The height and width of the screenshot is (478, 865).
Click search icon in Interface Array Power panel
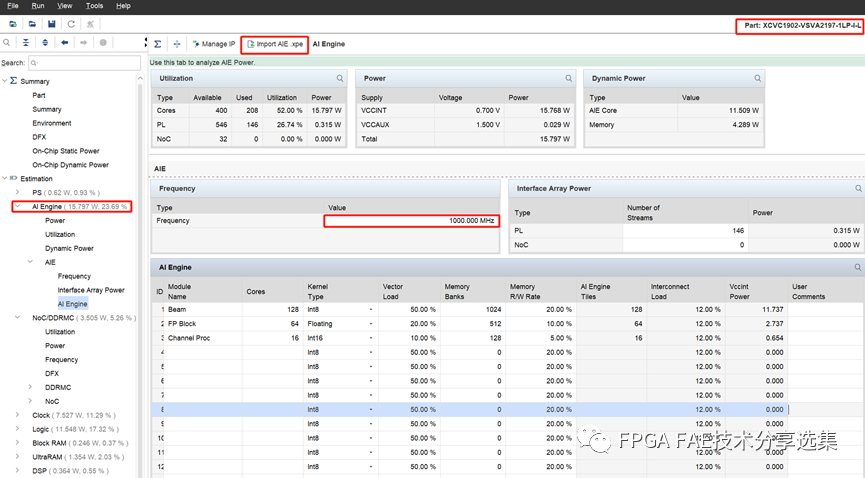click(x=858, y=188)
